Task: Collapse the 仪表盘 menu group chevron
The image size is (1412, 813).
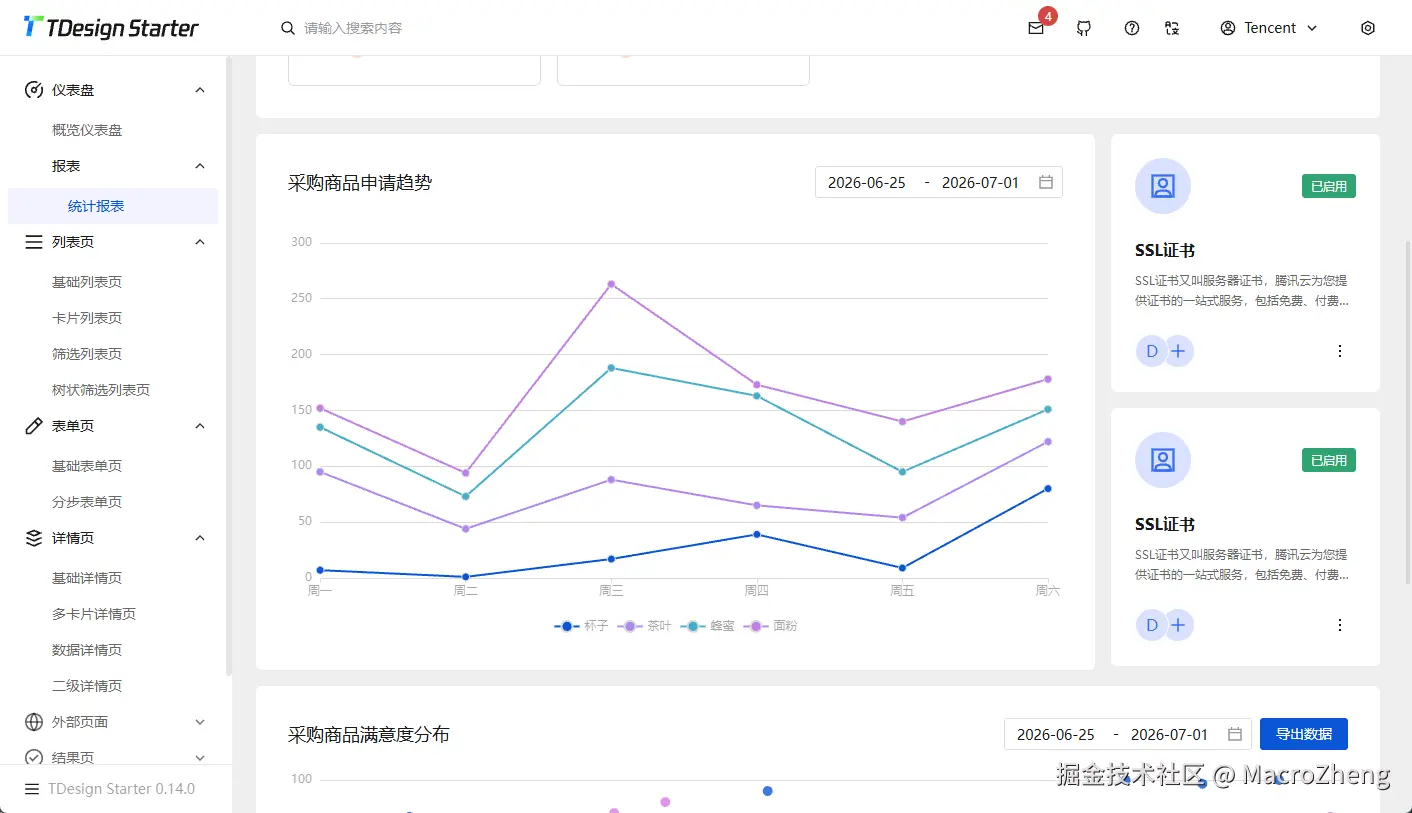Action: (x=200, y=90)
